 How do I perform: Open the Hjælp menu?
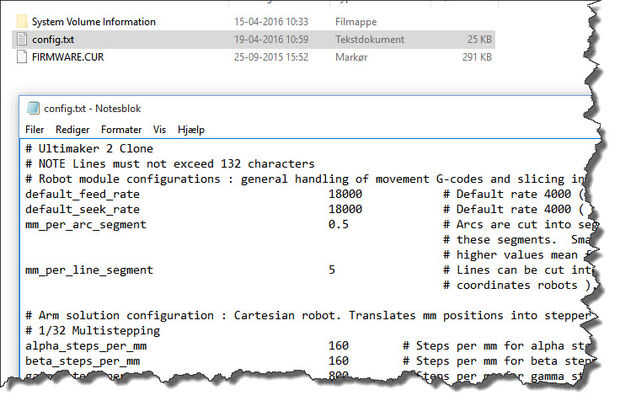[x=191, y=130]
